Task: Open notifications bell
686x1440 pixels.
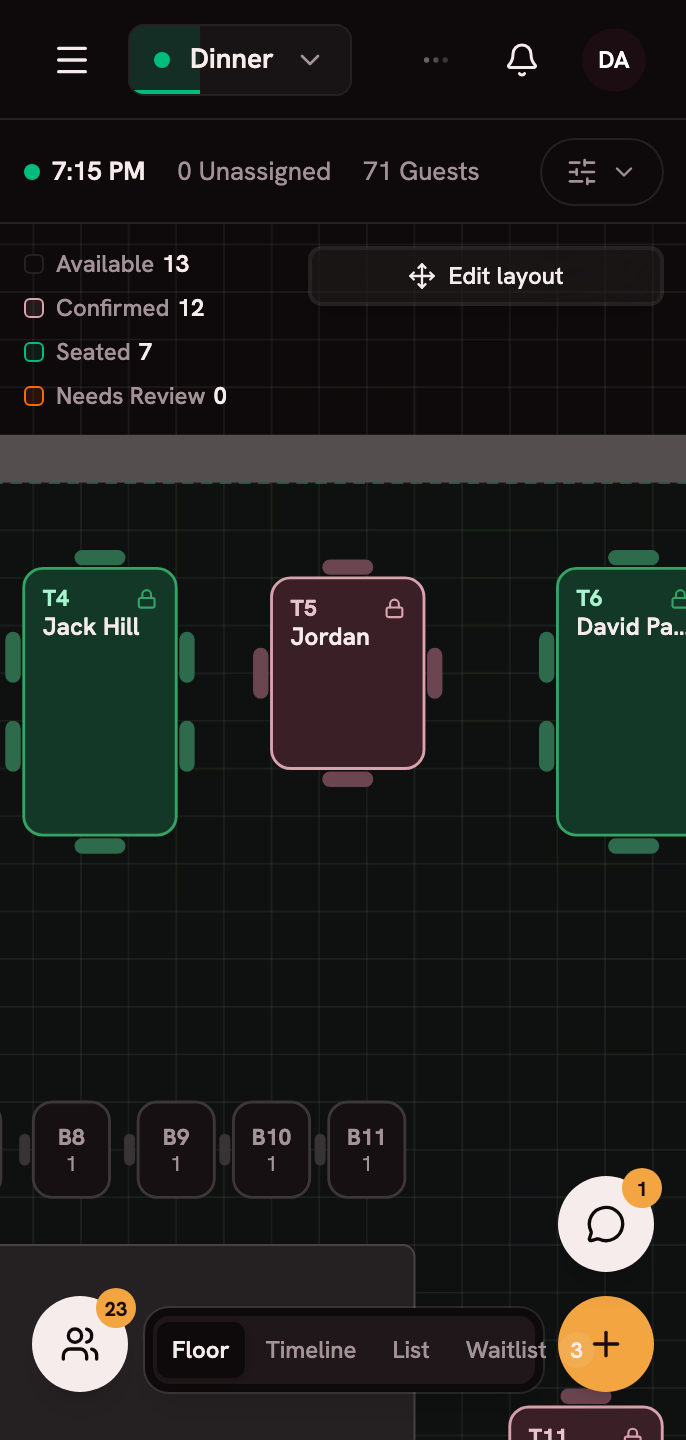Action: click(x=522, y=60)
